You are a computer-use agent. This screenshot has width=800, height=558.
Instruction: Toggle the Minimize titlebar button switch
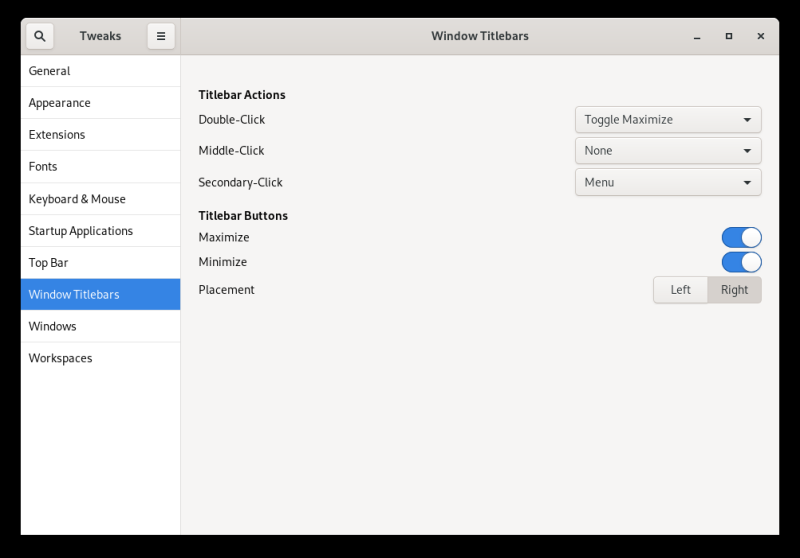pos(741,262)
